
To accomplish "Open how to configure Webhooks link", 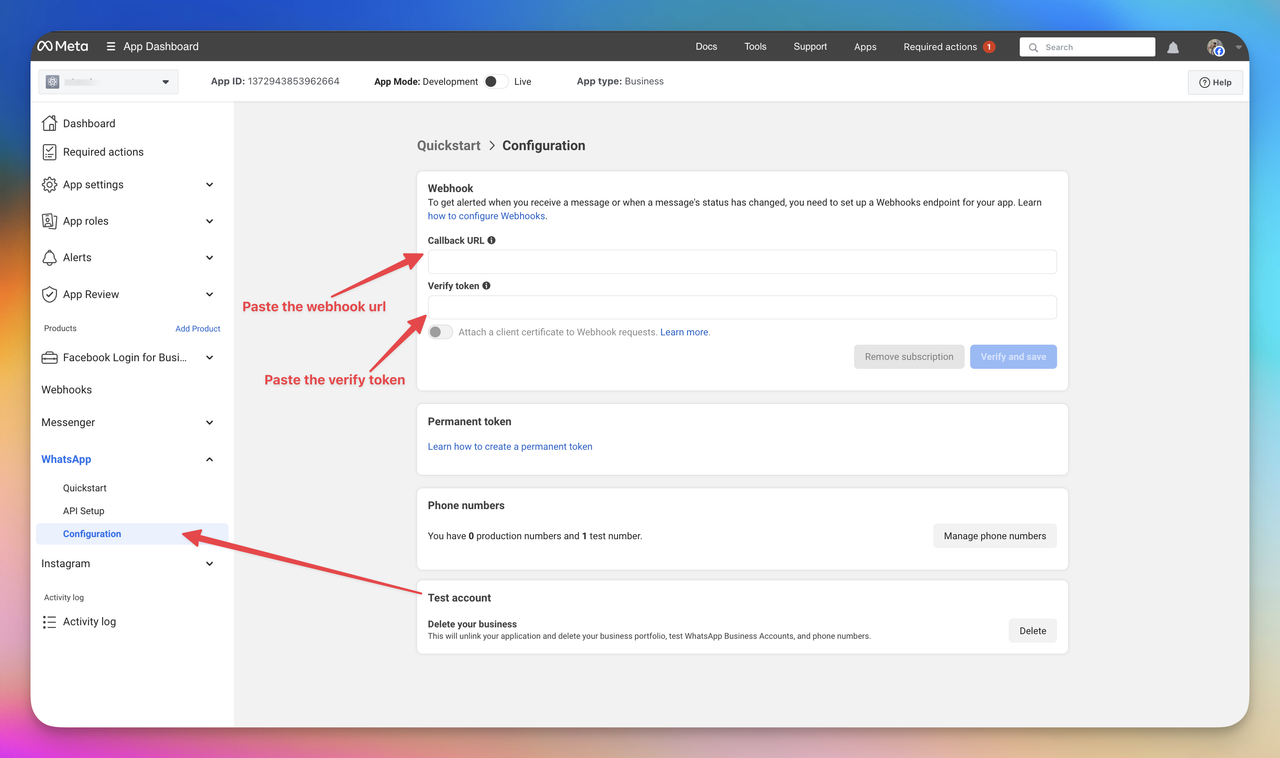I will [x=486, y=216].
